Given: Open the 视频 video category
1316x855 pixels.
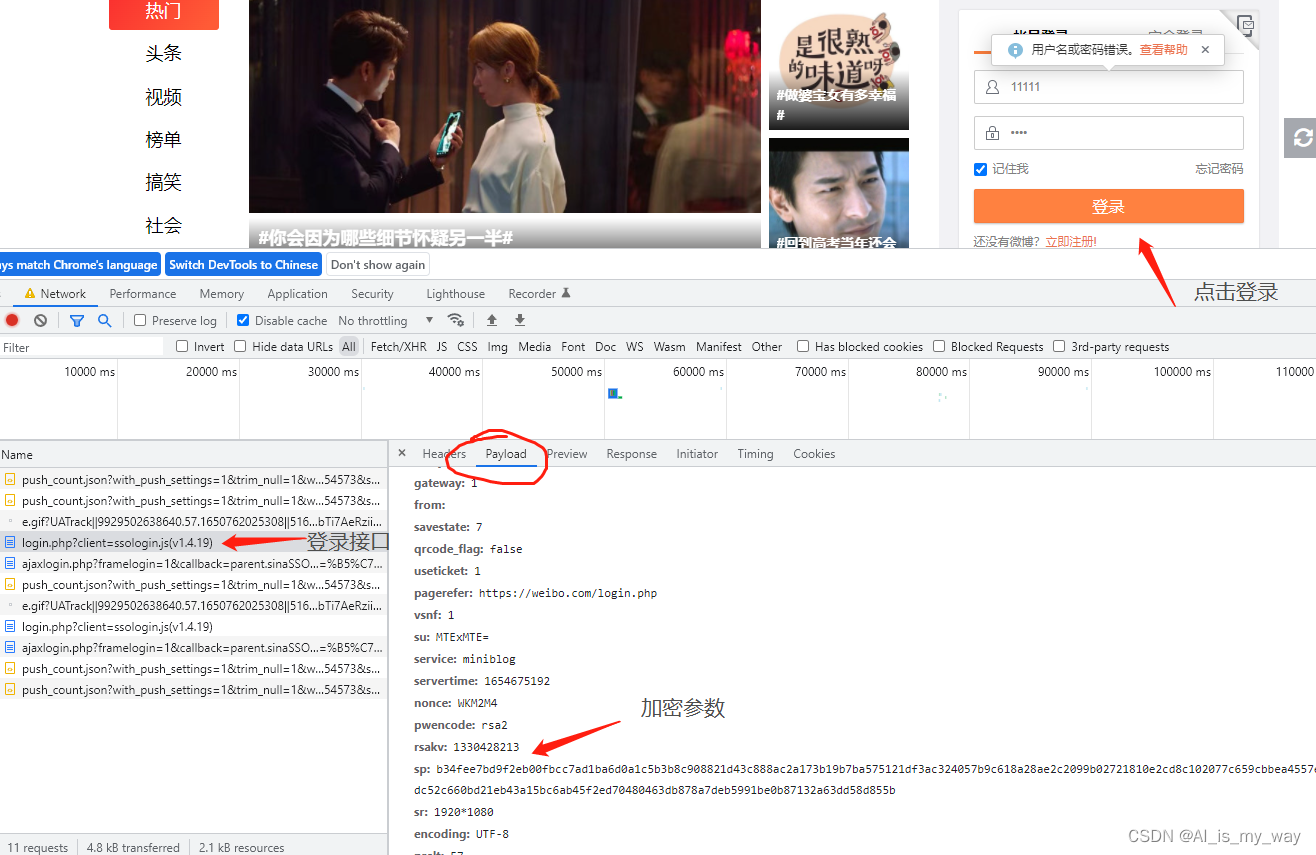Looking at the screenshot, I should pos(164,97).
